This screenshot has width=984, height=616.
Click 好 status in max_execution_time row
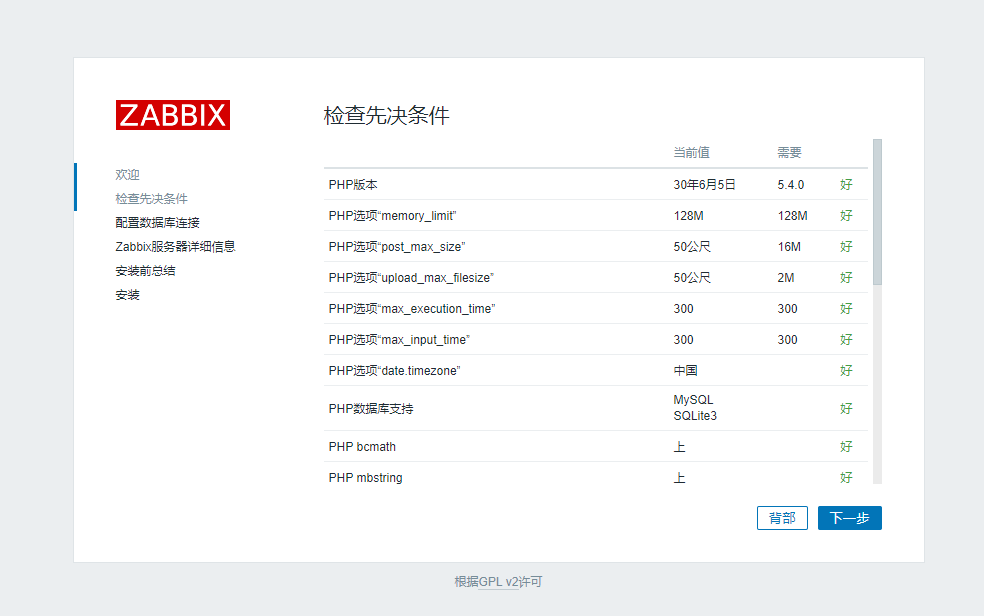click(846, 309)
